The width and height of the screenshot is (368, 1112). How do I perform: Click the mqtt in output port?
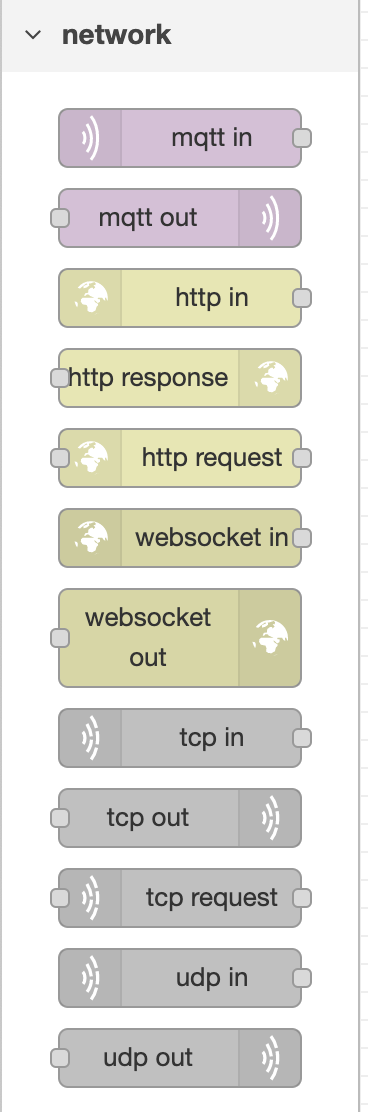click(302, 138)
